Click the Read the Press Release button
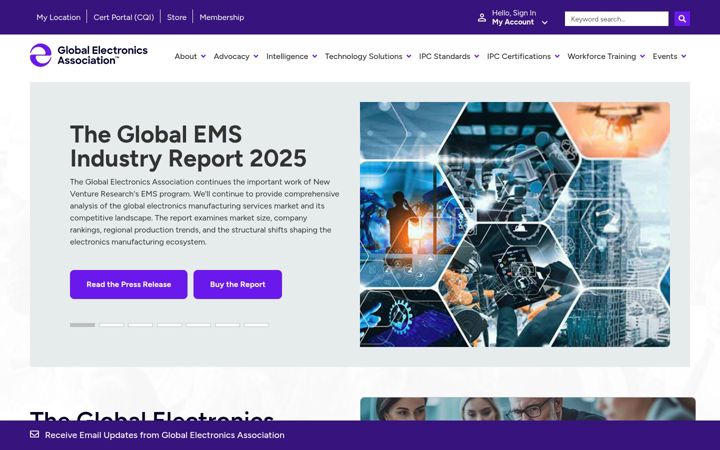Viewport: 720px width, 450px height. tap(129, 284)
